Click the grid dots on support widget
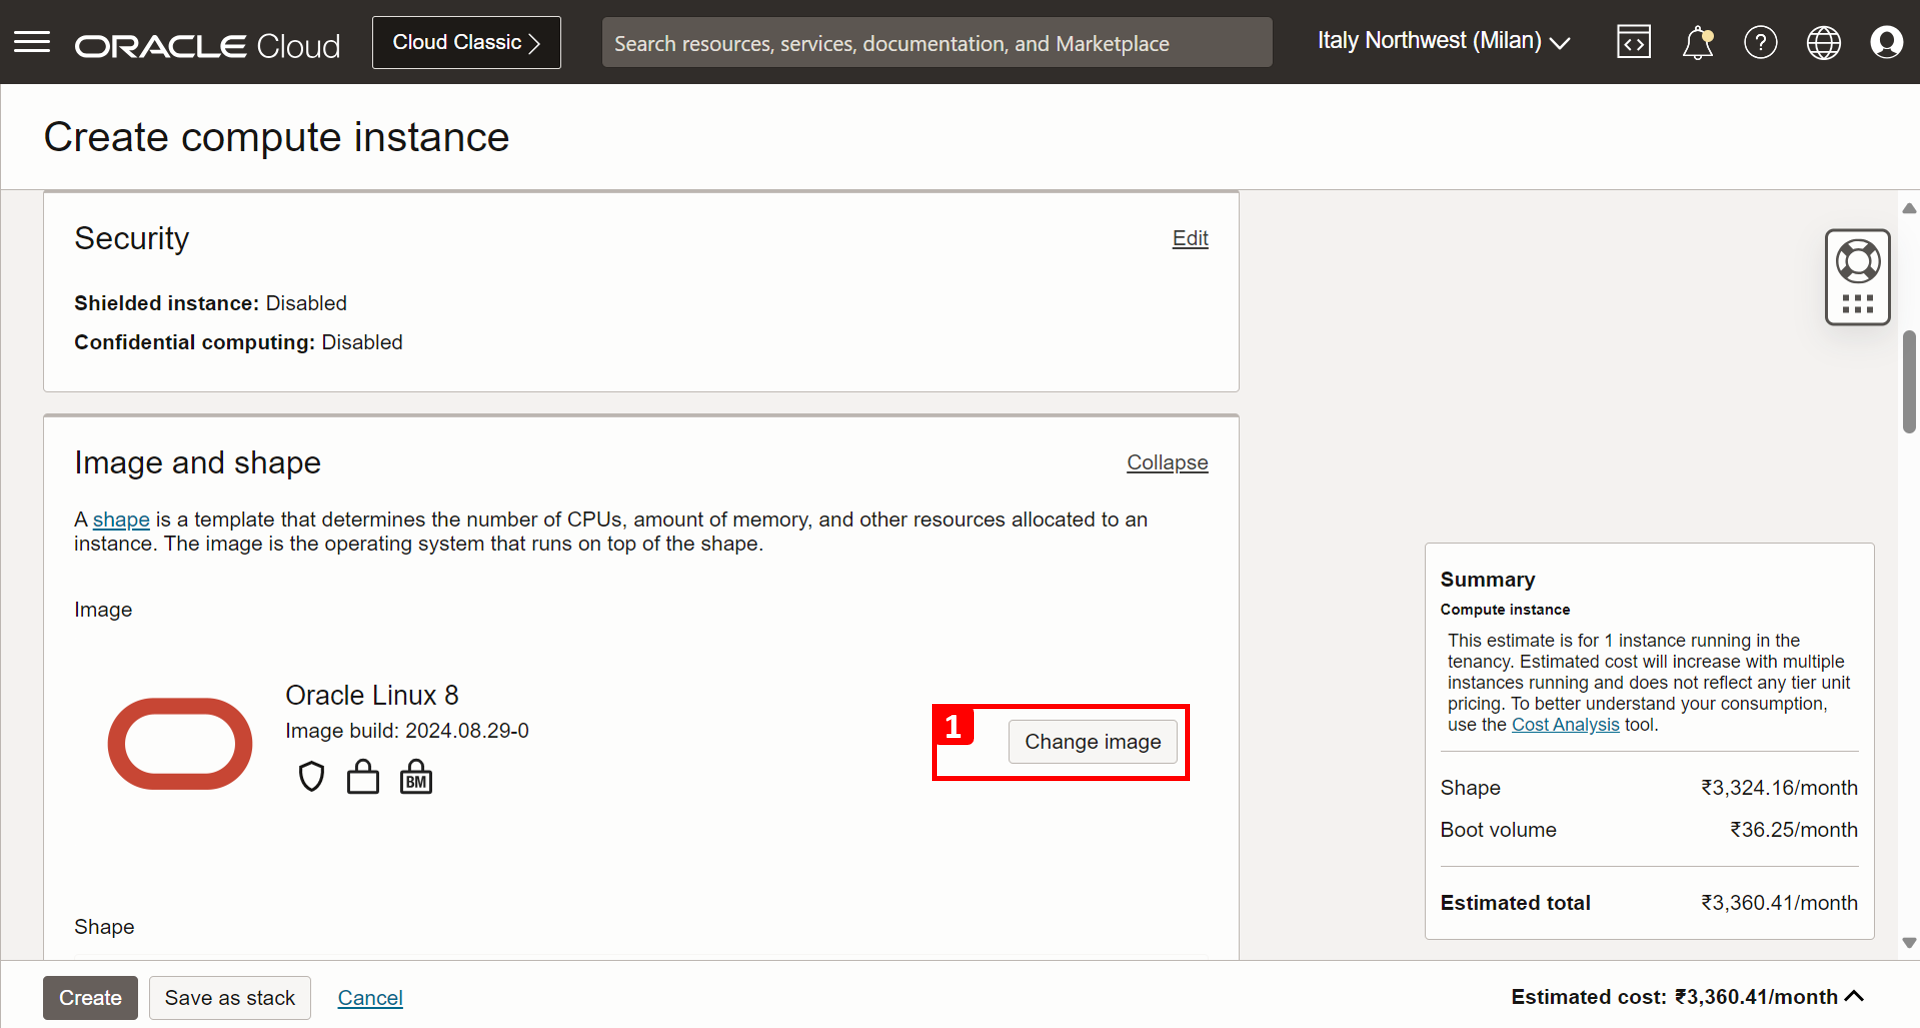The height and width of the screenshot is (1028, 1920). coord(1858,304)
